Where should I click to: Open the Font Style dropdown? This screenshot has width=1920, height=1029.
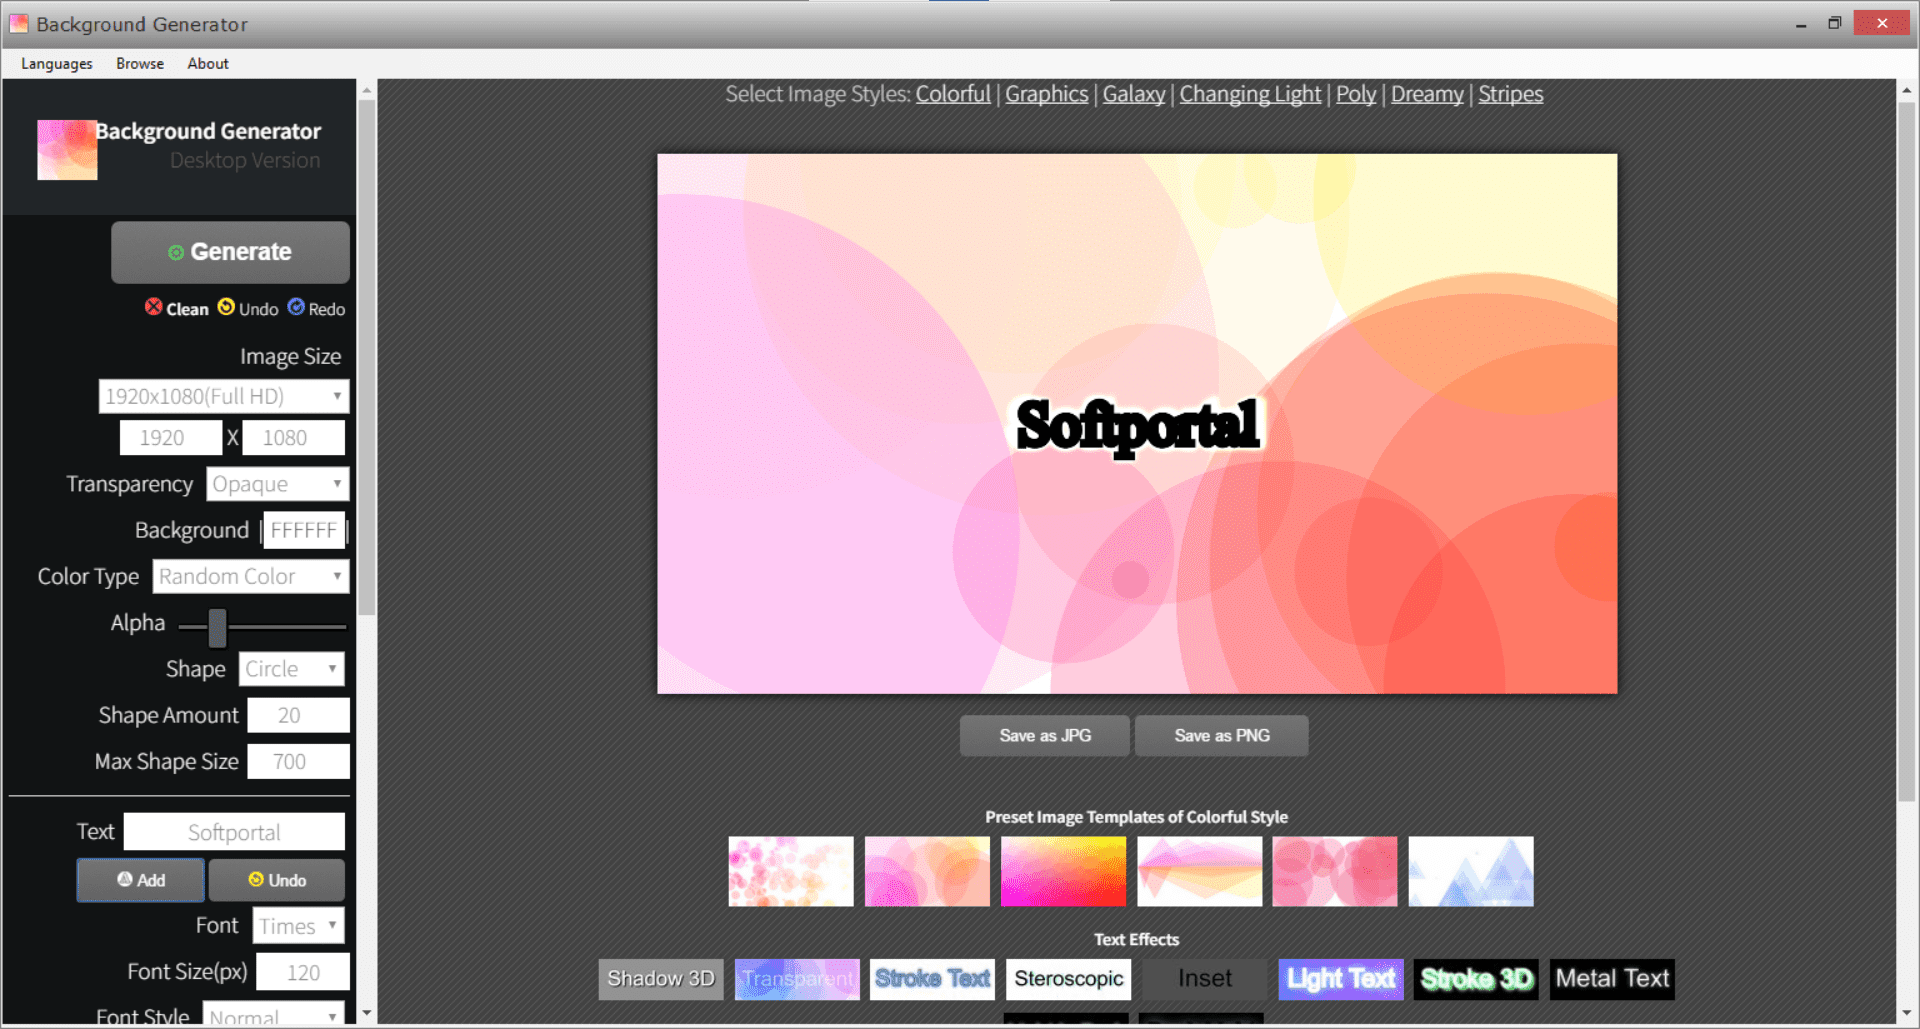coord(275,1014)
